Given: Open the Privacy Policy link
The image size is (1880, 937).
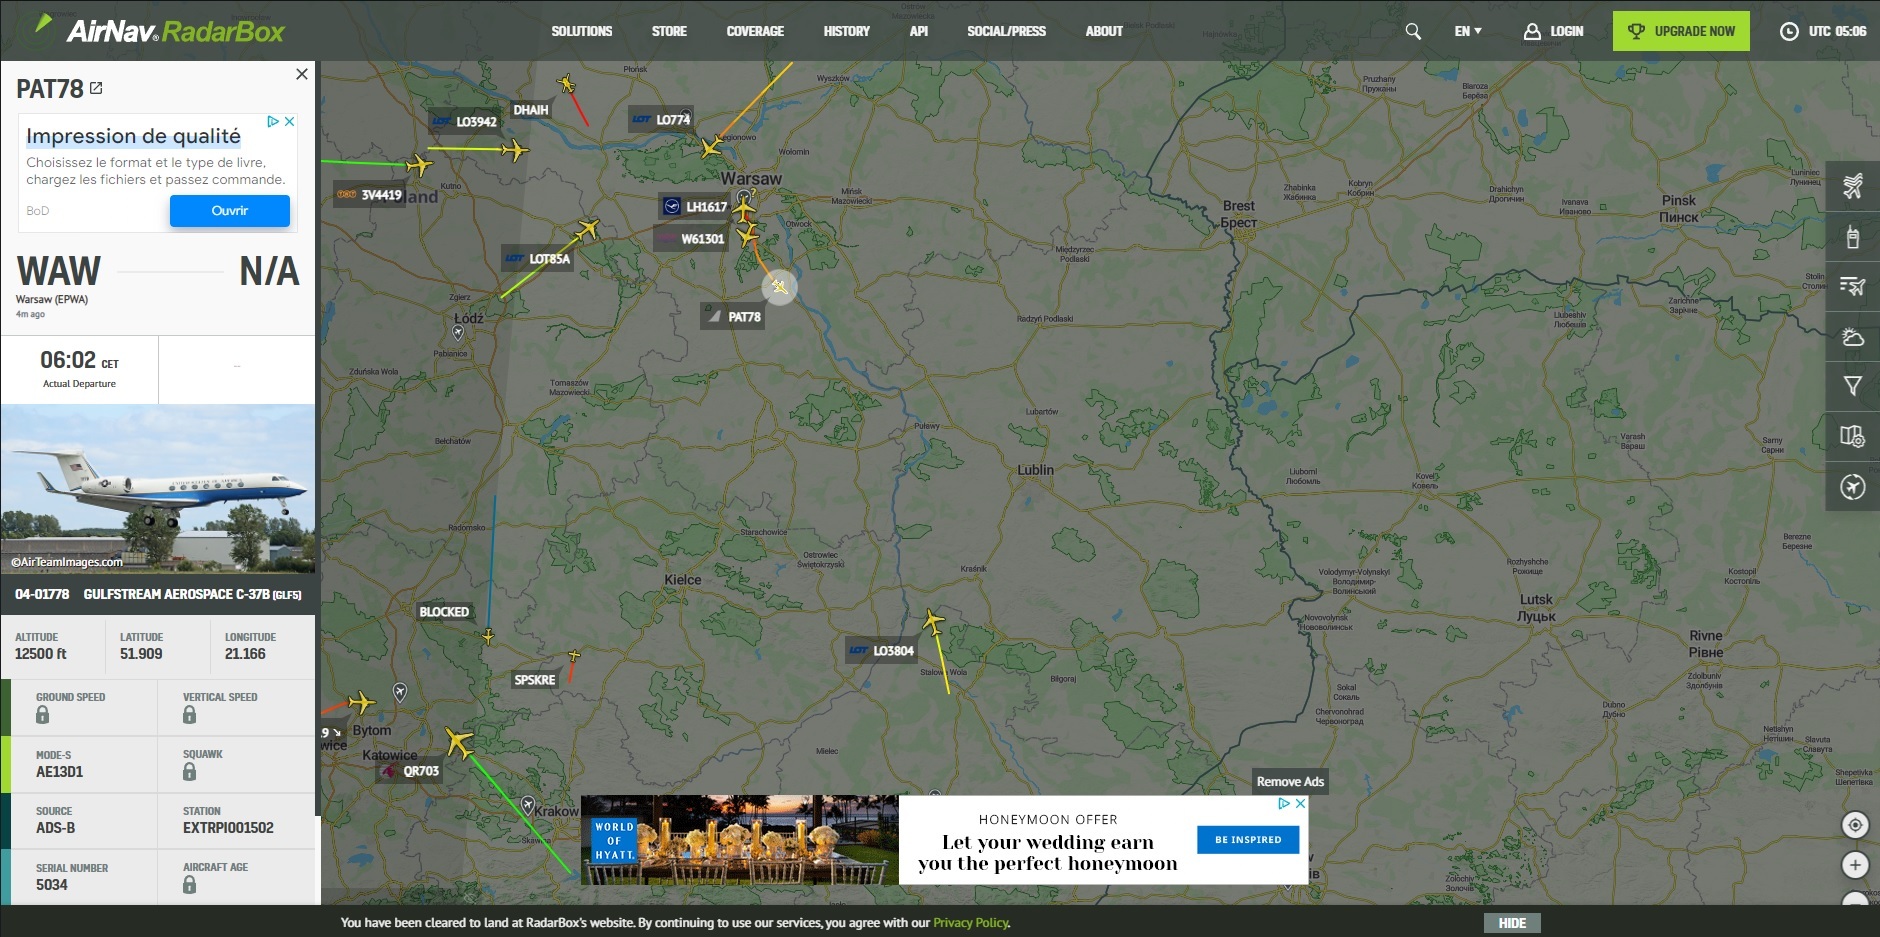Looking at the screenshot, I should pos(971,923).
